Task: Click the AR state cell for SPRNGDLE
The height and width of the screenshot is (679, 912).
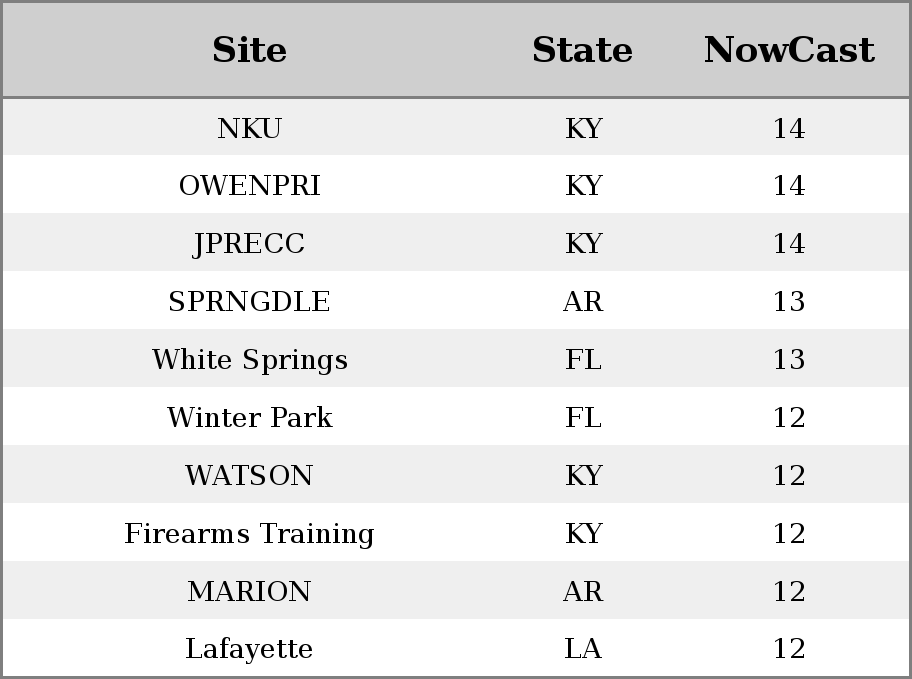Action: click(x=583, y=301)
